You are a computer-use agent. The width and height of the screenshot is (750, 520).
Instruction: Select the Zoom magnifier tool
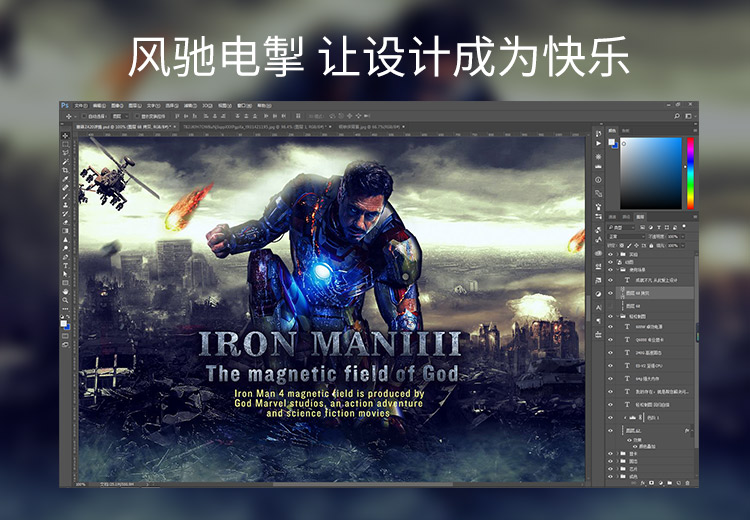pos(66,300)
